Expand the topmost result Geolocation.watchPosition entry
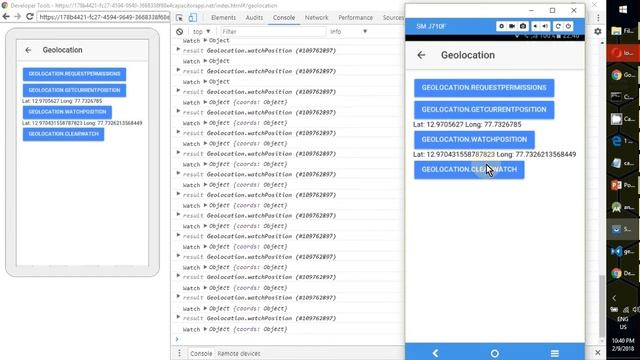The image size is (640, 360). pos(178,50)
